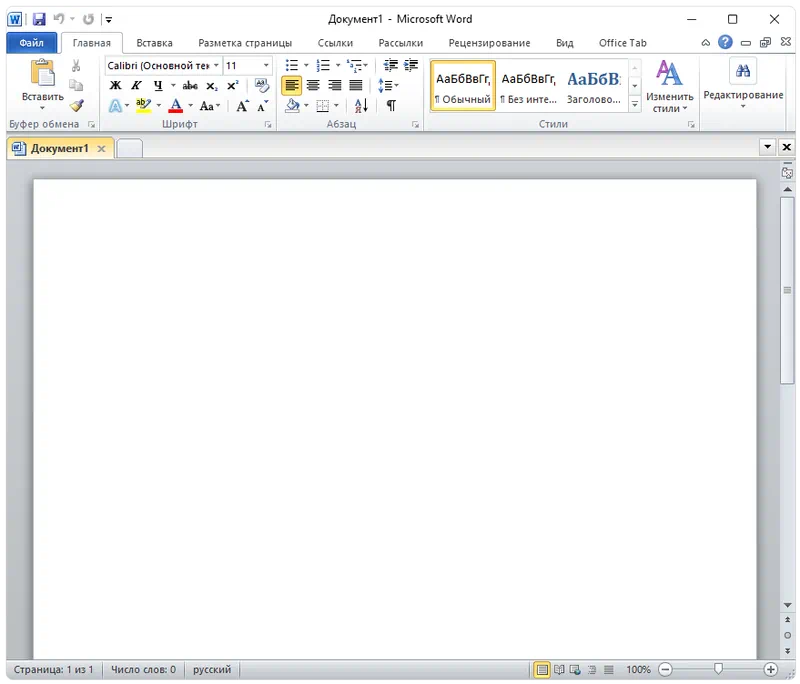Switch to the Вставка ribbon tab
Image resolution: width=800 pixels, height=684 pixels.
pyautogui.click(x=154, y=43)
